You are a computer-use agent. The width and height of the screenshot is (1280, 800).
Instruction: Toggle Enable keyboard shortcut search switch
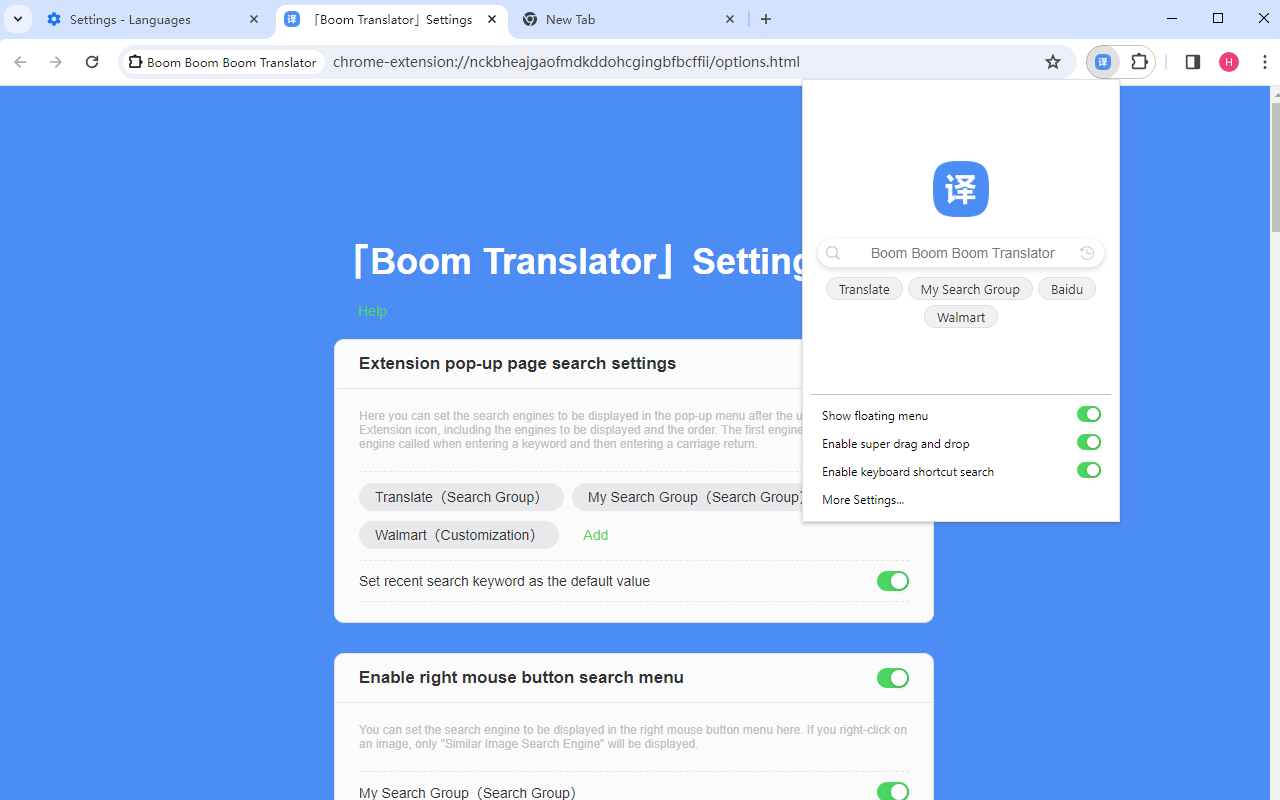click(1089, 470)
